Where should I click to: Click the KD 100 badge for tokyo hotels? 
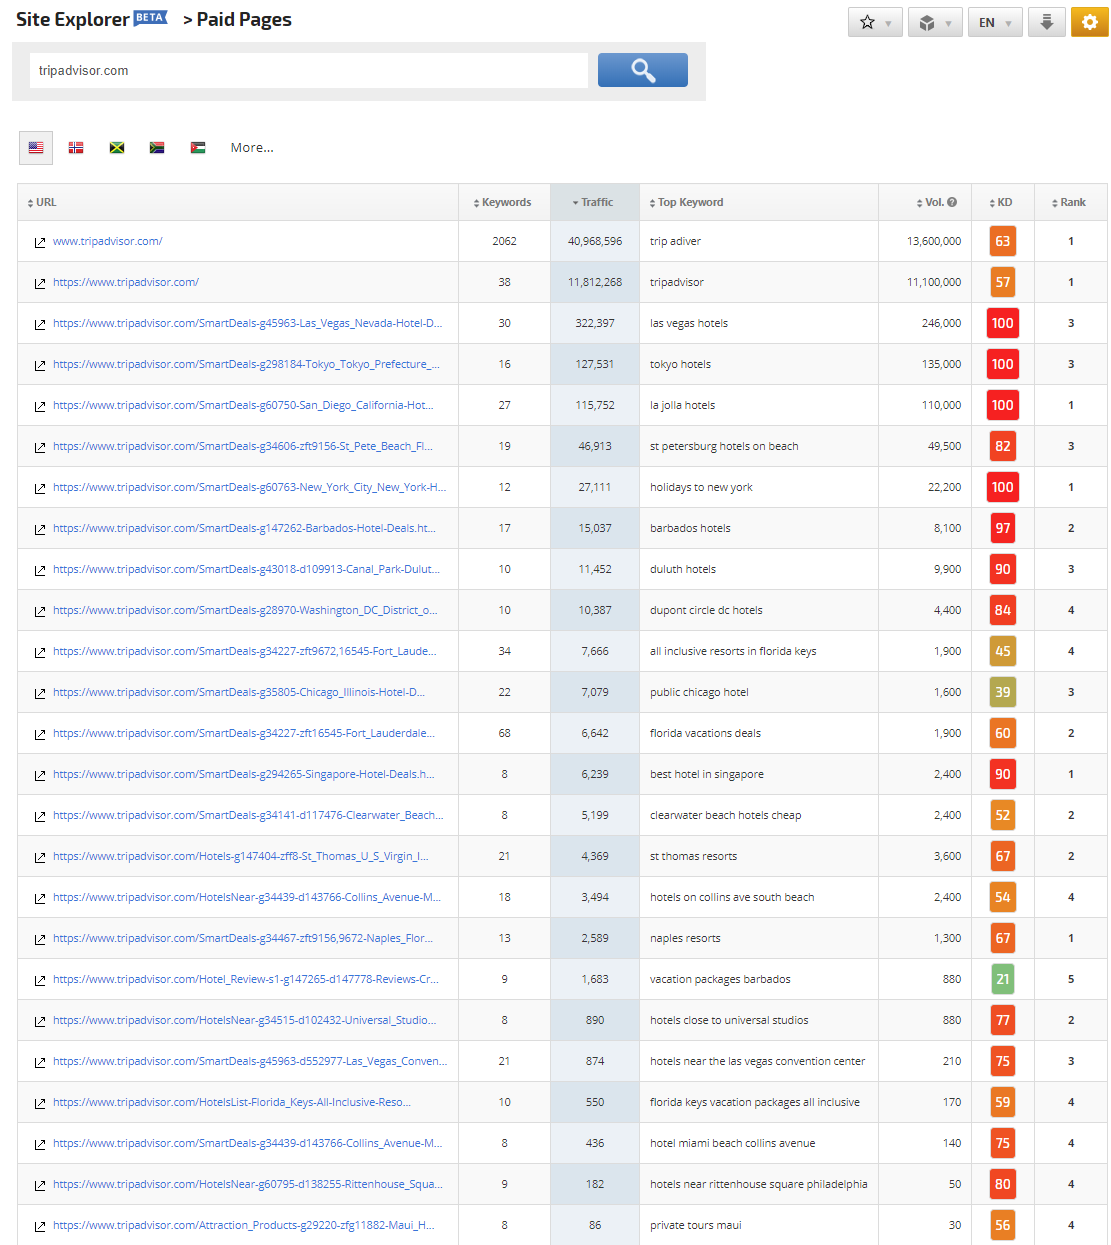pyautogui.click(x=1002, y=364)
